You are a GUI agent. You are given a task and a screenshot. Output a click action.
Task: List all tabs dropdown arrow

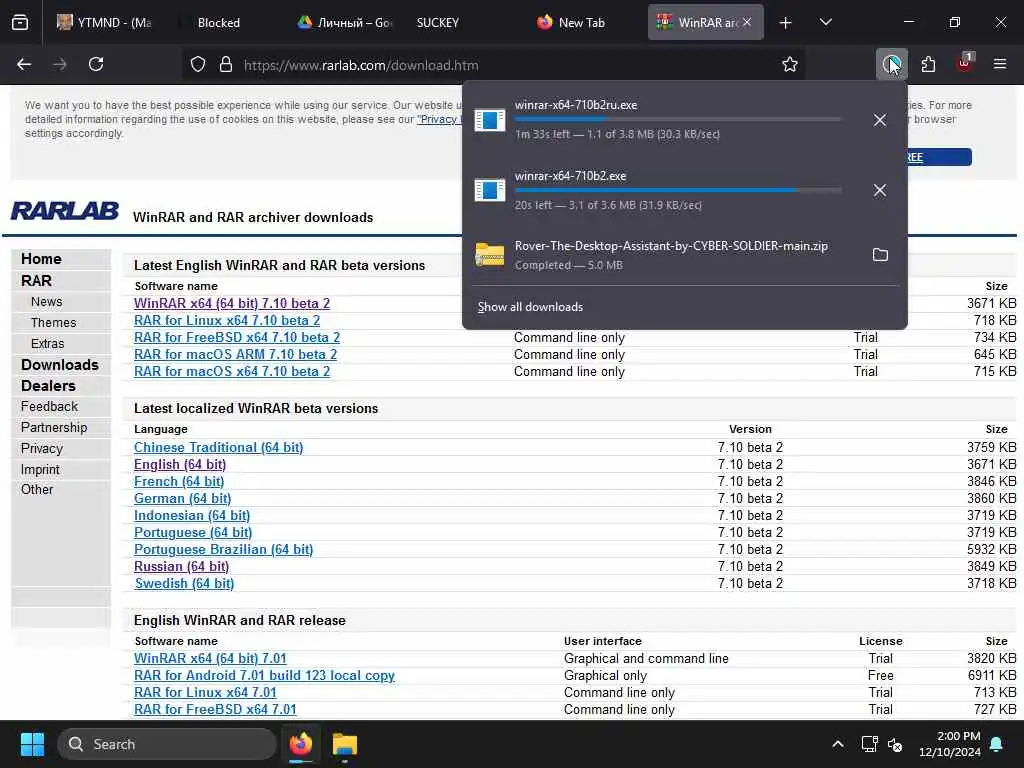point(825,23)
